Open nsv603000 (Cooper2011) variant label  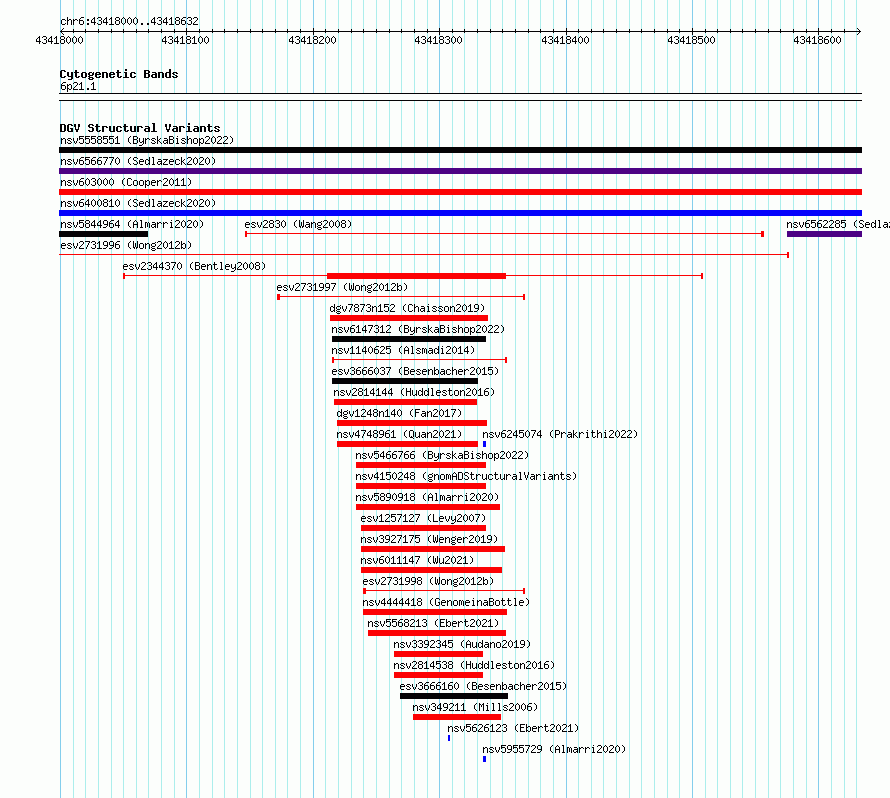[126, 182]
